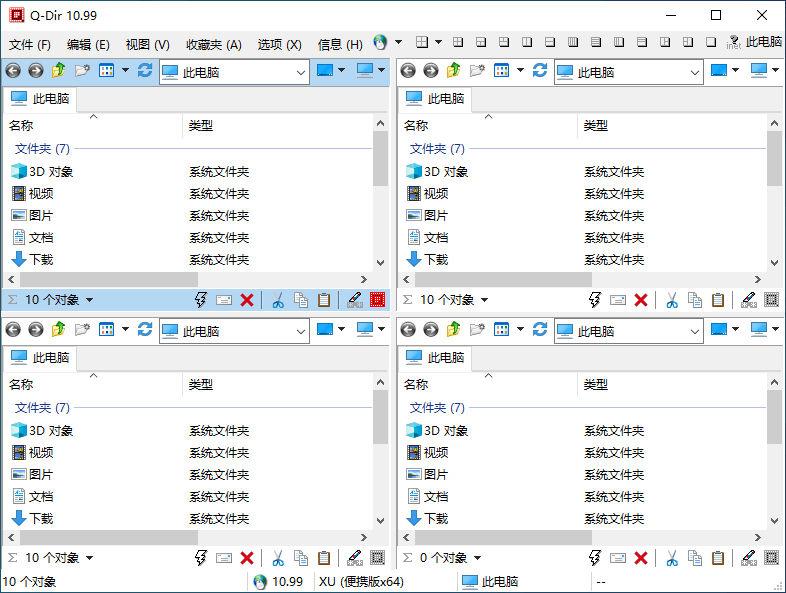This screenshot has width=786, height=593.
Task: Go up one folder in bottom-left pane
Action: pyautogui.click(x=59, y=329)
